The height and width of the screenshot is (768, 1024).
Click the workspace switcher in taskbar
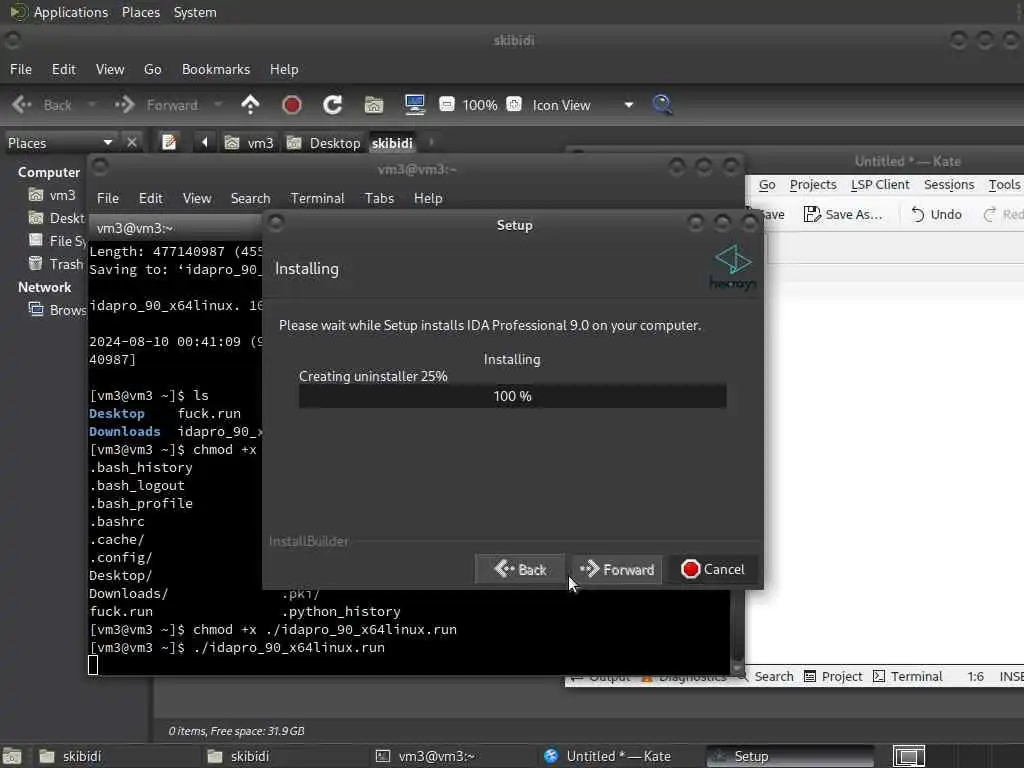pyautogui.click(x=908, y=756)
